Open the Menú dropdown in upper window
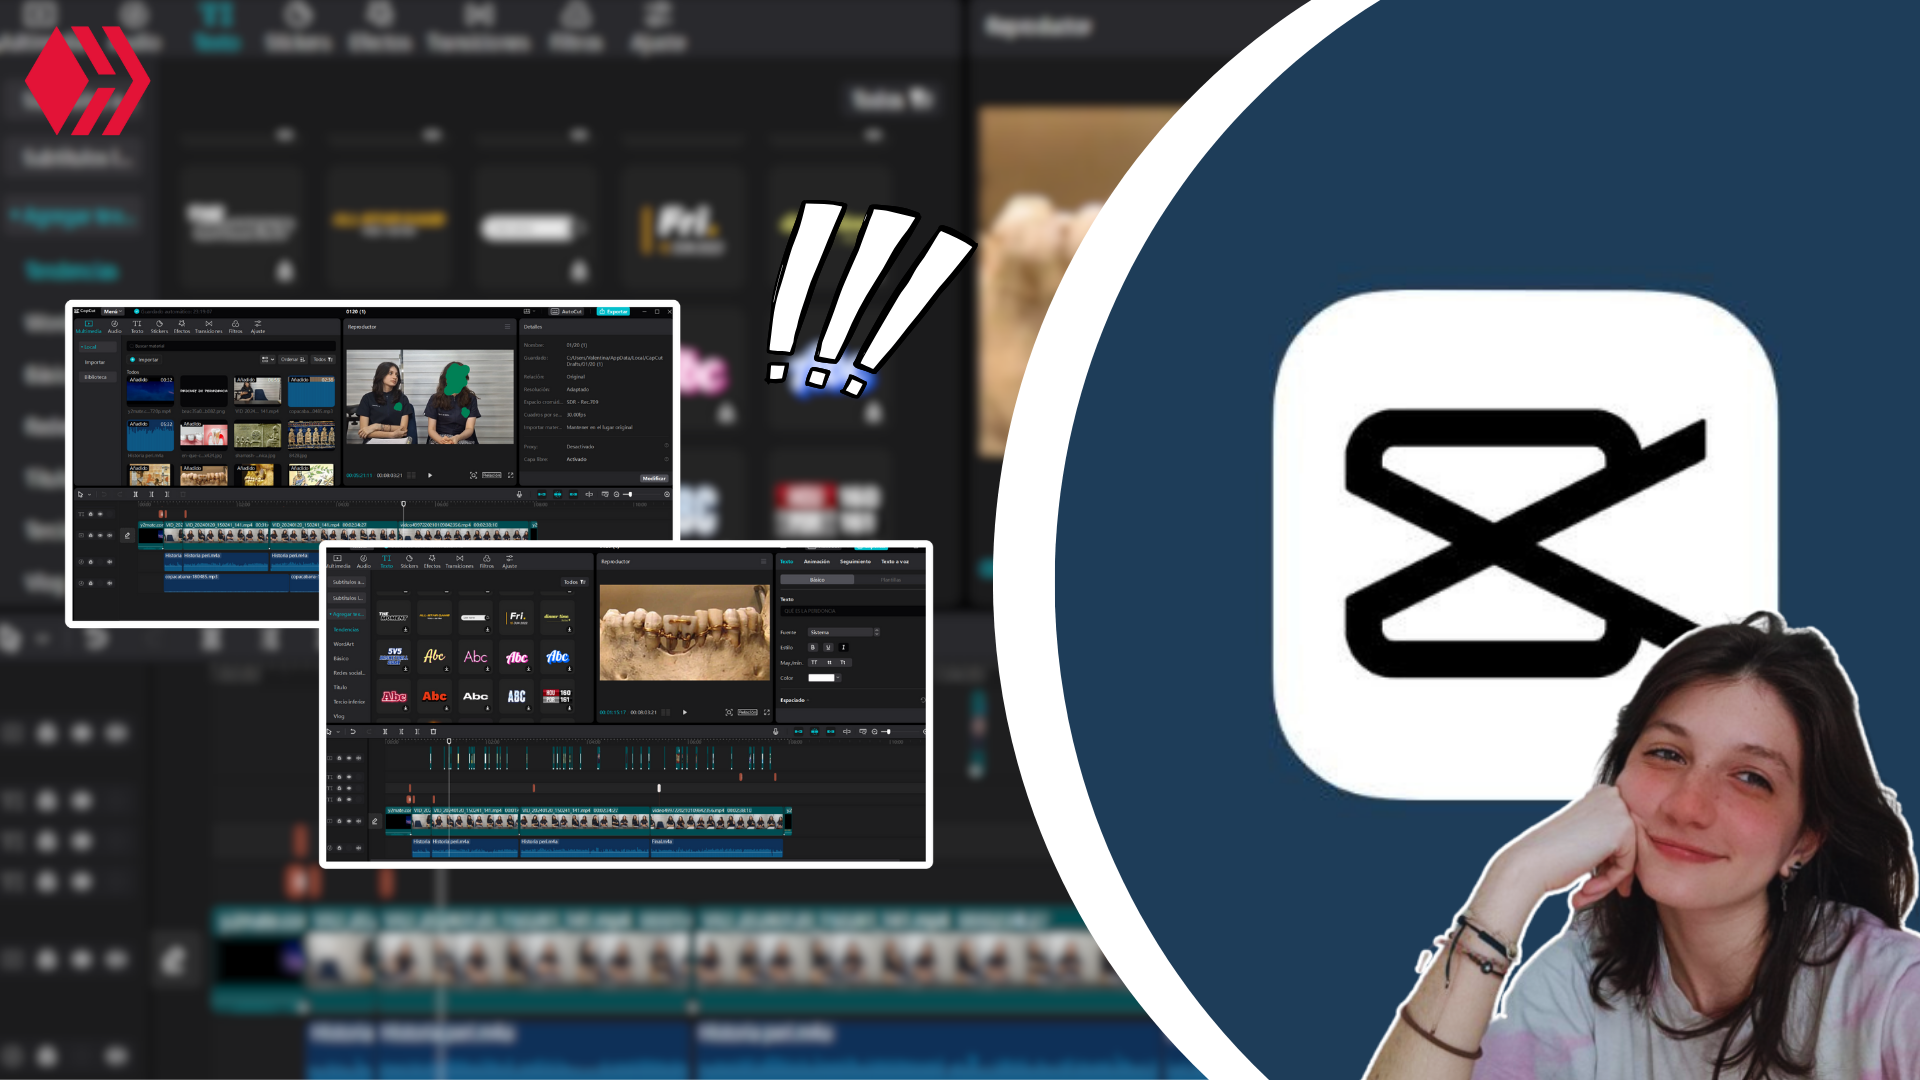 coord(111,311)
